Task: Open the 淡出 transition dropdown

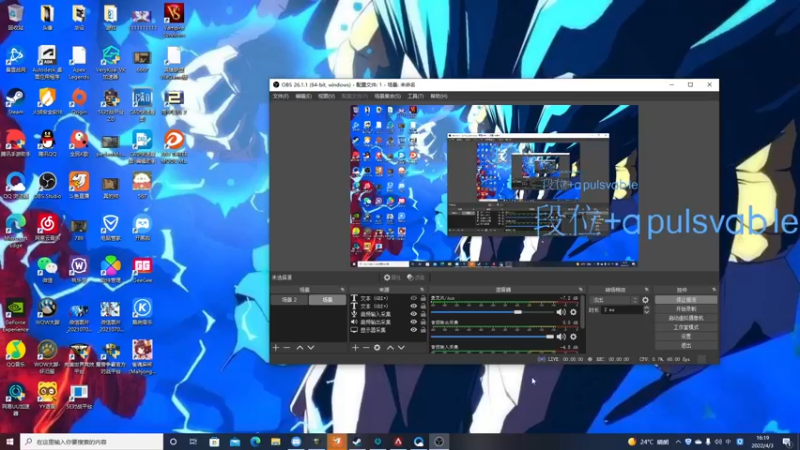Action: click(x=614, y=300)
